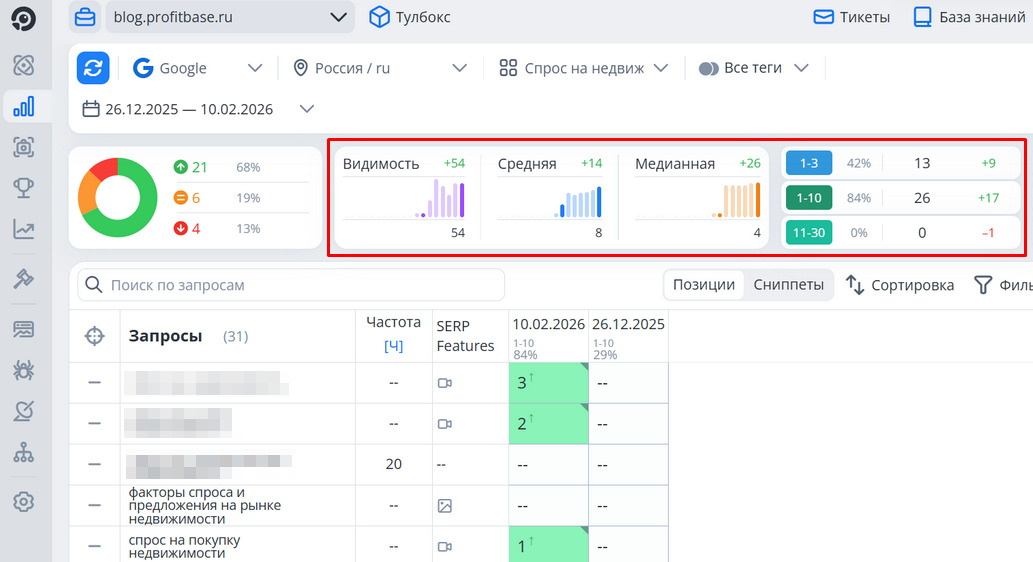The height and width of the screenshot is (562, 1033).
Task: Open settings gear in sidebar
Action: tap(25, 501)
